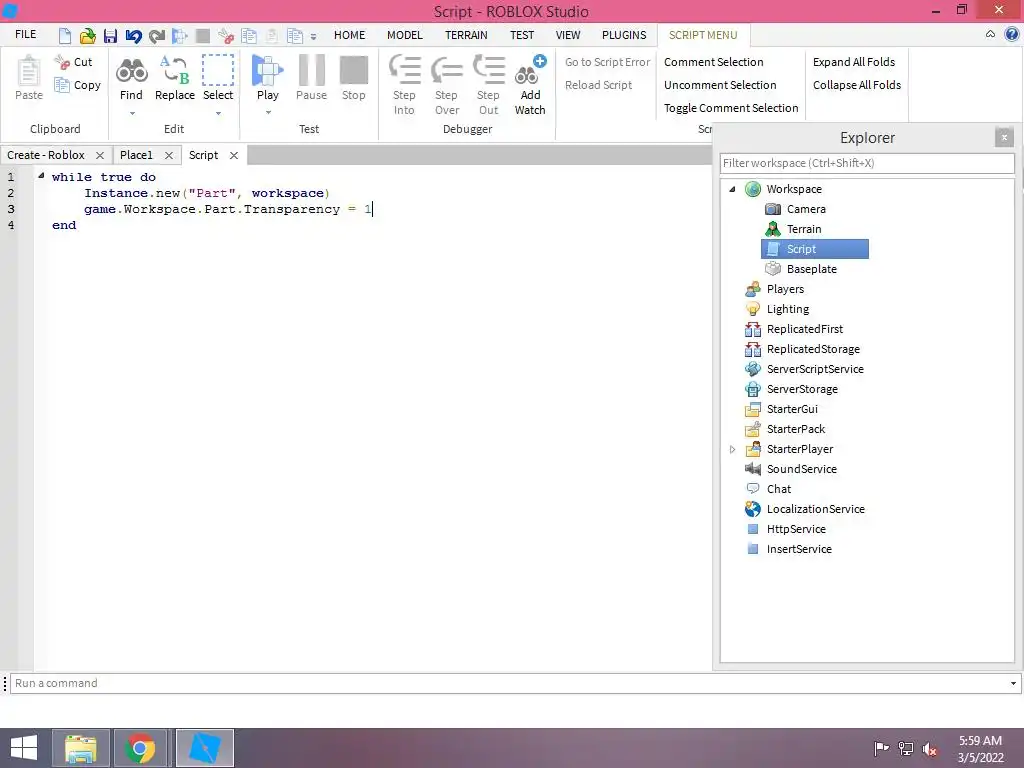1024x768 pixels.
Task: Open the Replace tool
Action: click(x=174, y=78)
